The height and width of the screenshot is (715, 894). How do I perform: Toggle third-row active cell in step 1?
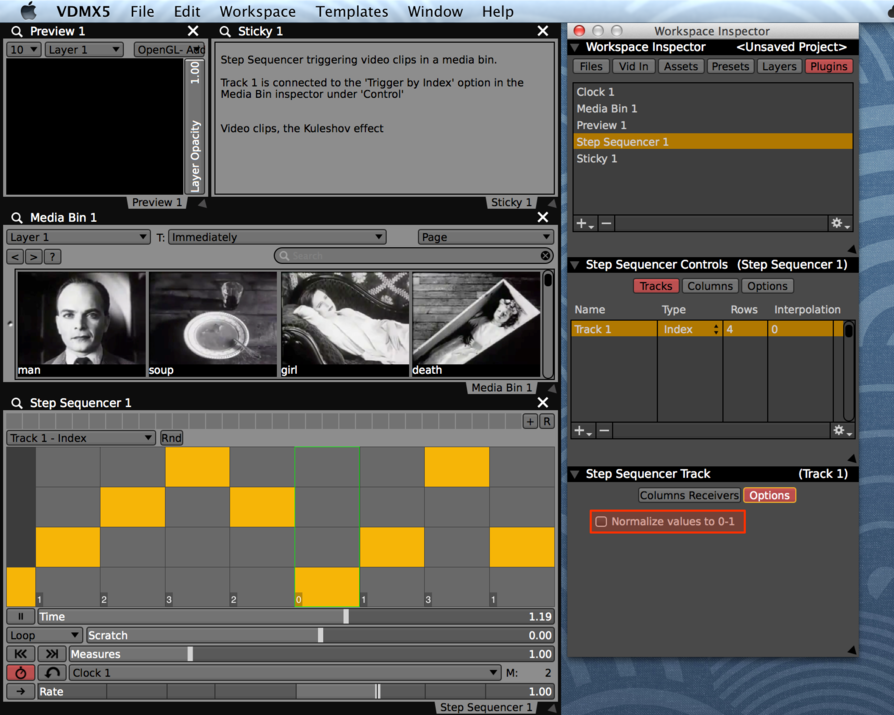pos(68,547)
